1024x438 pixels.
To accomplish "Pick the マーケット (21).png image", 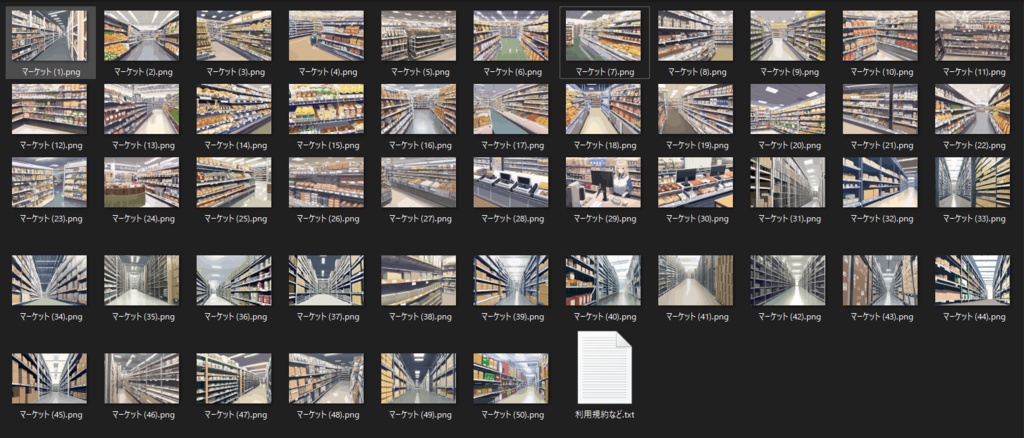I will tap(880, 109).
